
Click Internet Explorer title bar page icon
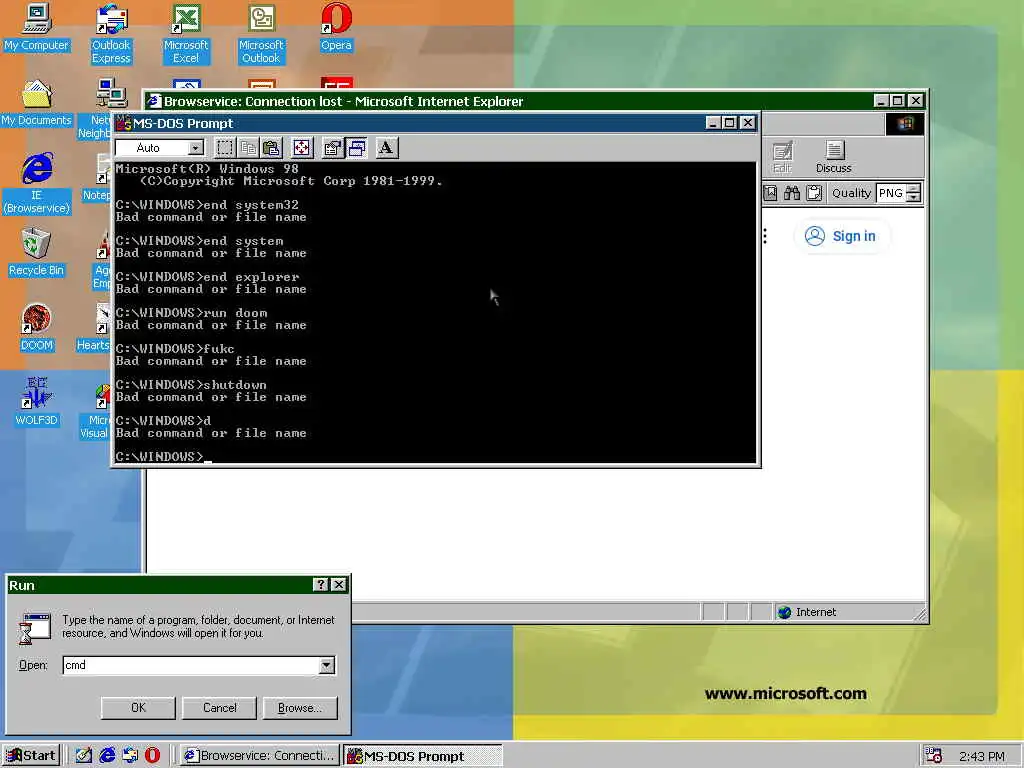tap(153, 101)
